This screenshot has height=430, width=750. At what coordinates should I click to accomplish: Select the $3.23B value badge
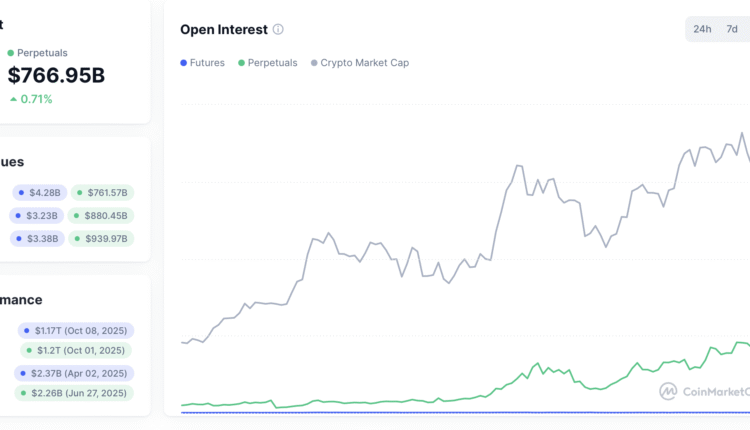coord(37,215)
